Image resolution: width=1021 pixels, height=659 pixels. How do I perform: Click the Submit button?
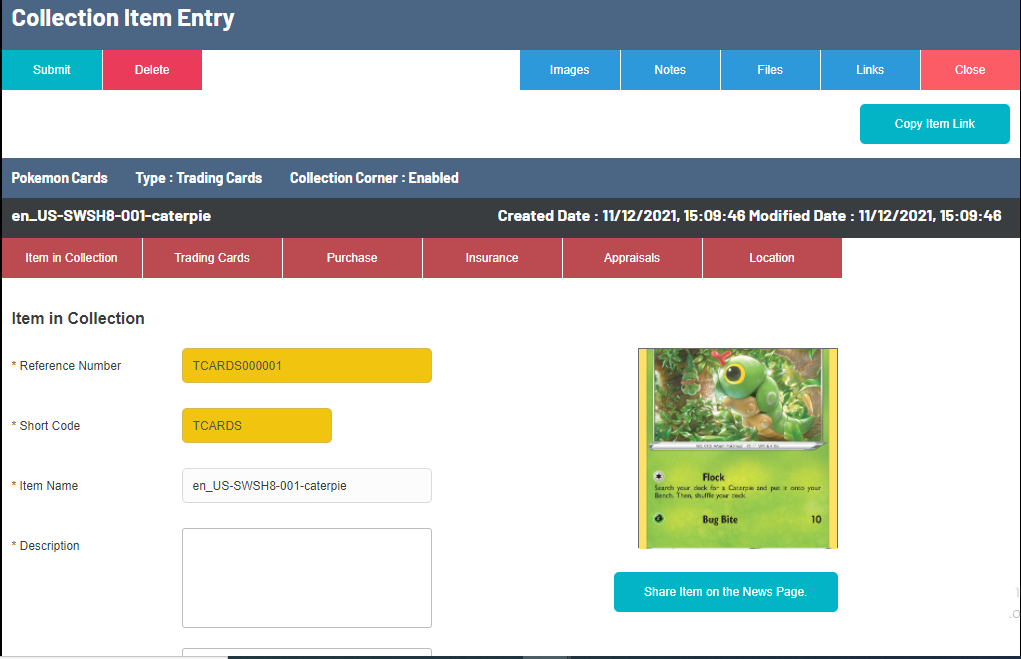[52, 70]
